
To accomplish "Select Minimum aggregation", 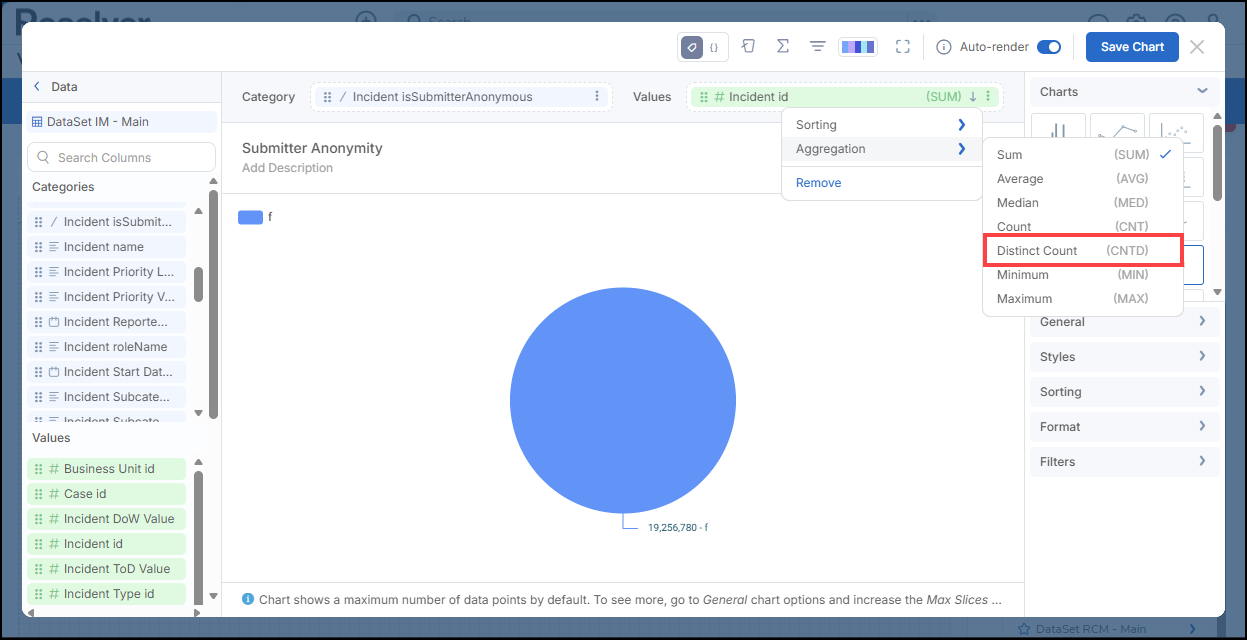I will (1083, 275).
